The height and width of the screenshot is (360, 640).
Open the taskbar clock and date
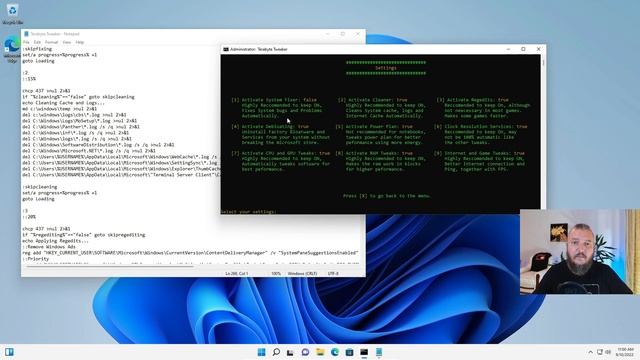[625, 352]
